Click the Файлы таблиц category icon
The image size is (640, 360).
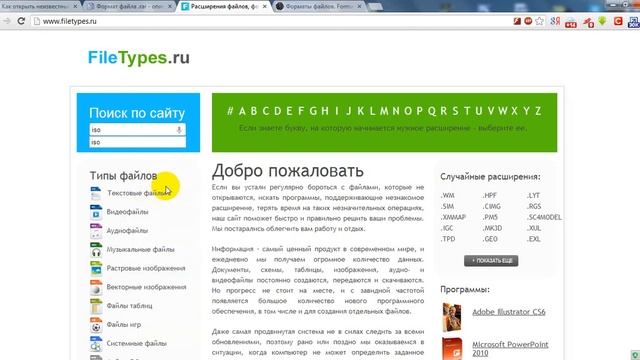96,306
